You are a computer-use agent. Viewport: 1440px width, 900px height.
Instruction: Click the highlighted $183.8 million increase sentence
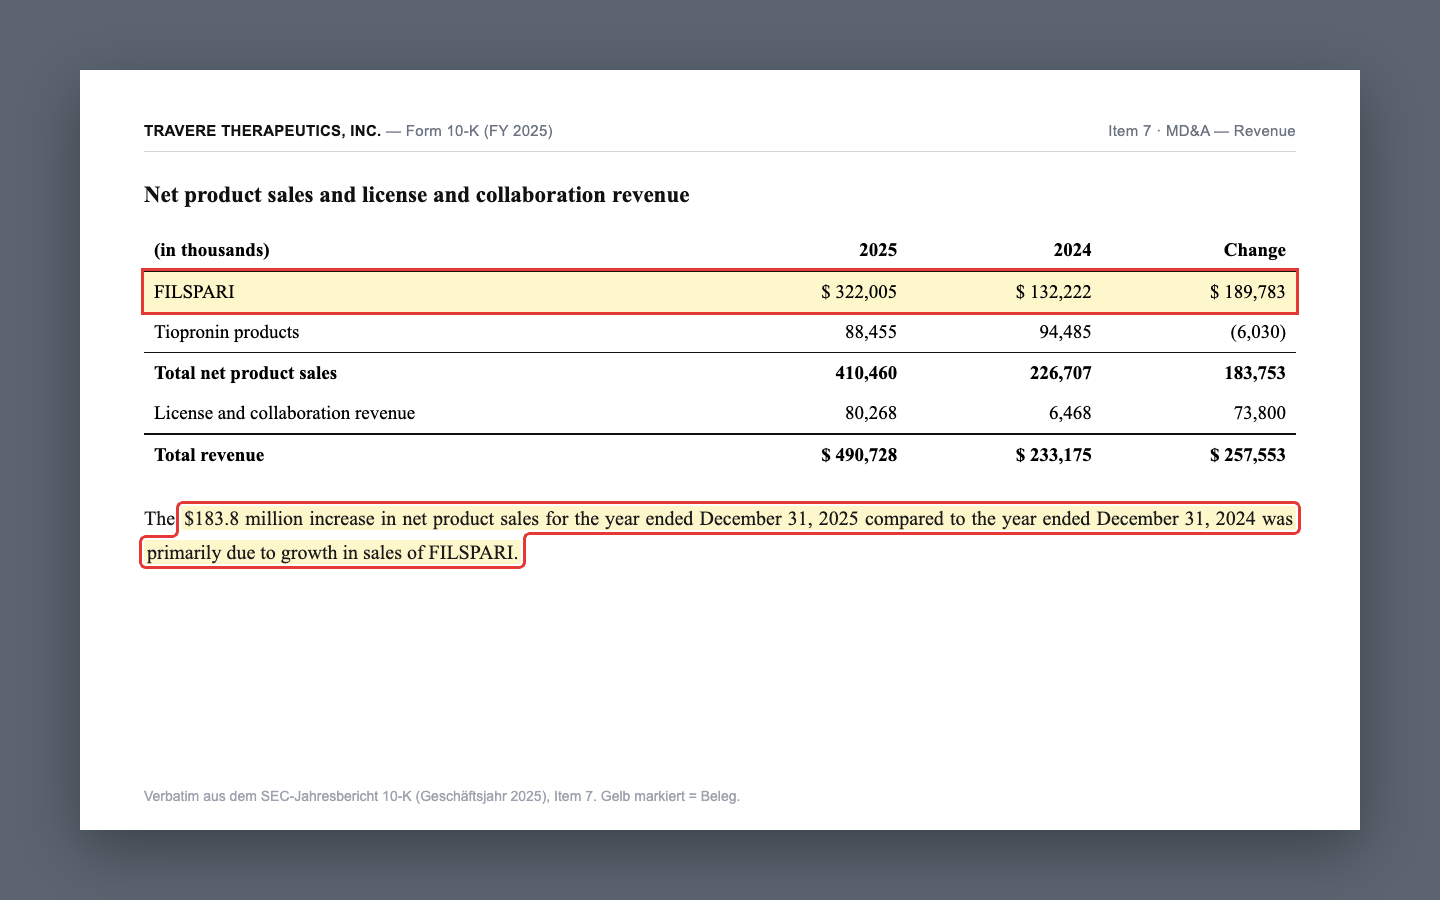click(x=720, y=535)
